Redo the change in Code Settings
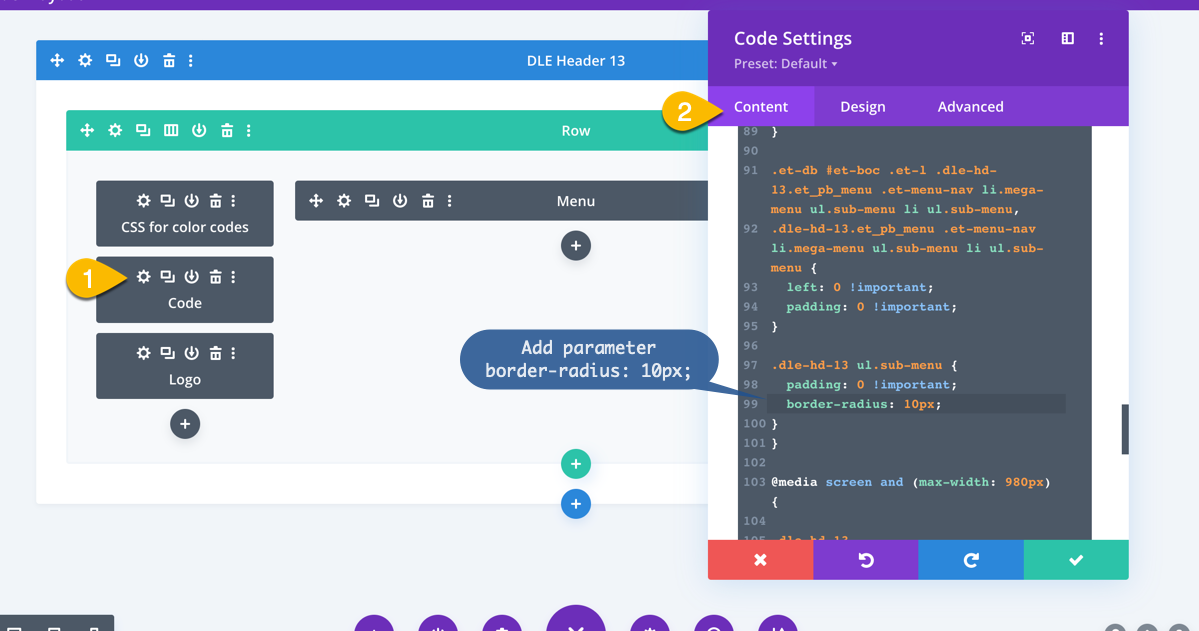 (971, 560)
